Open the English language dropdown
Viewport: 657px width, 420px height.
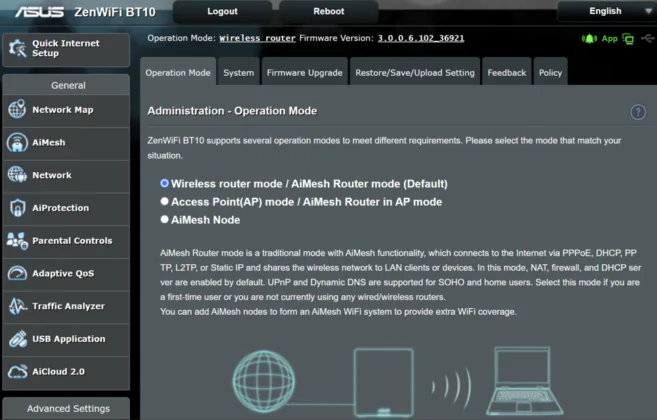606,11
